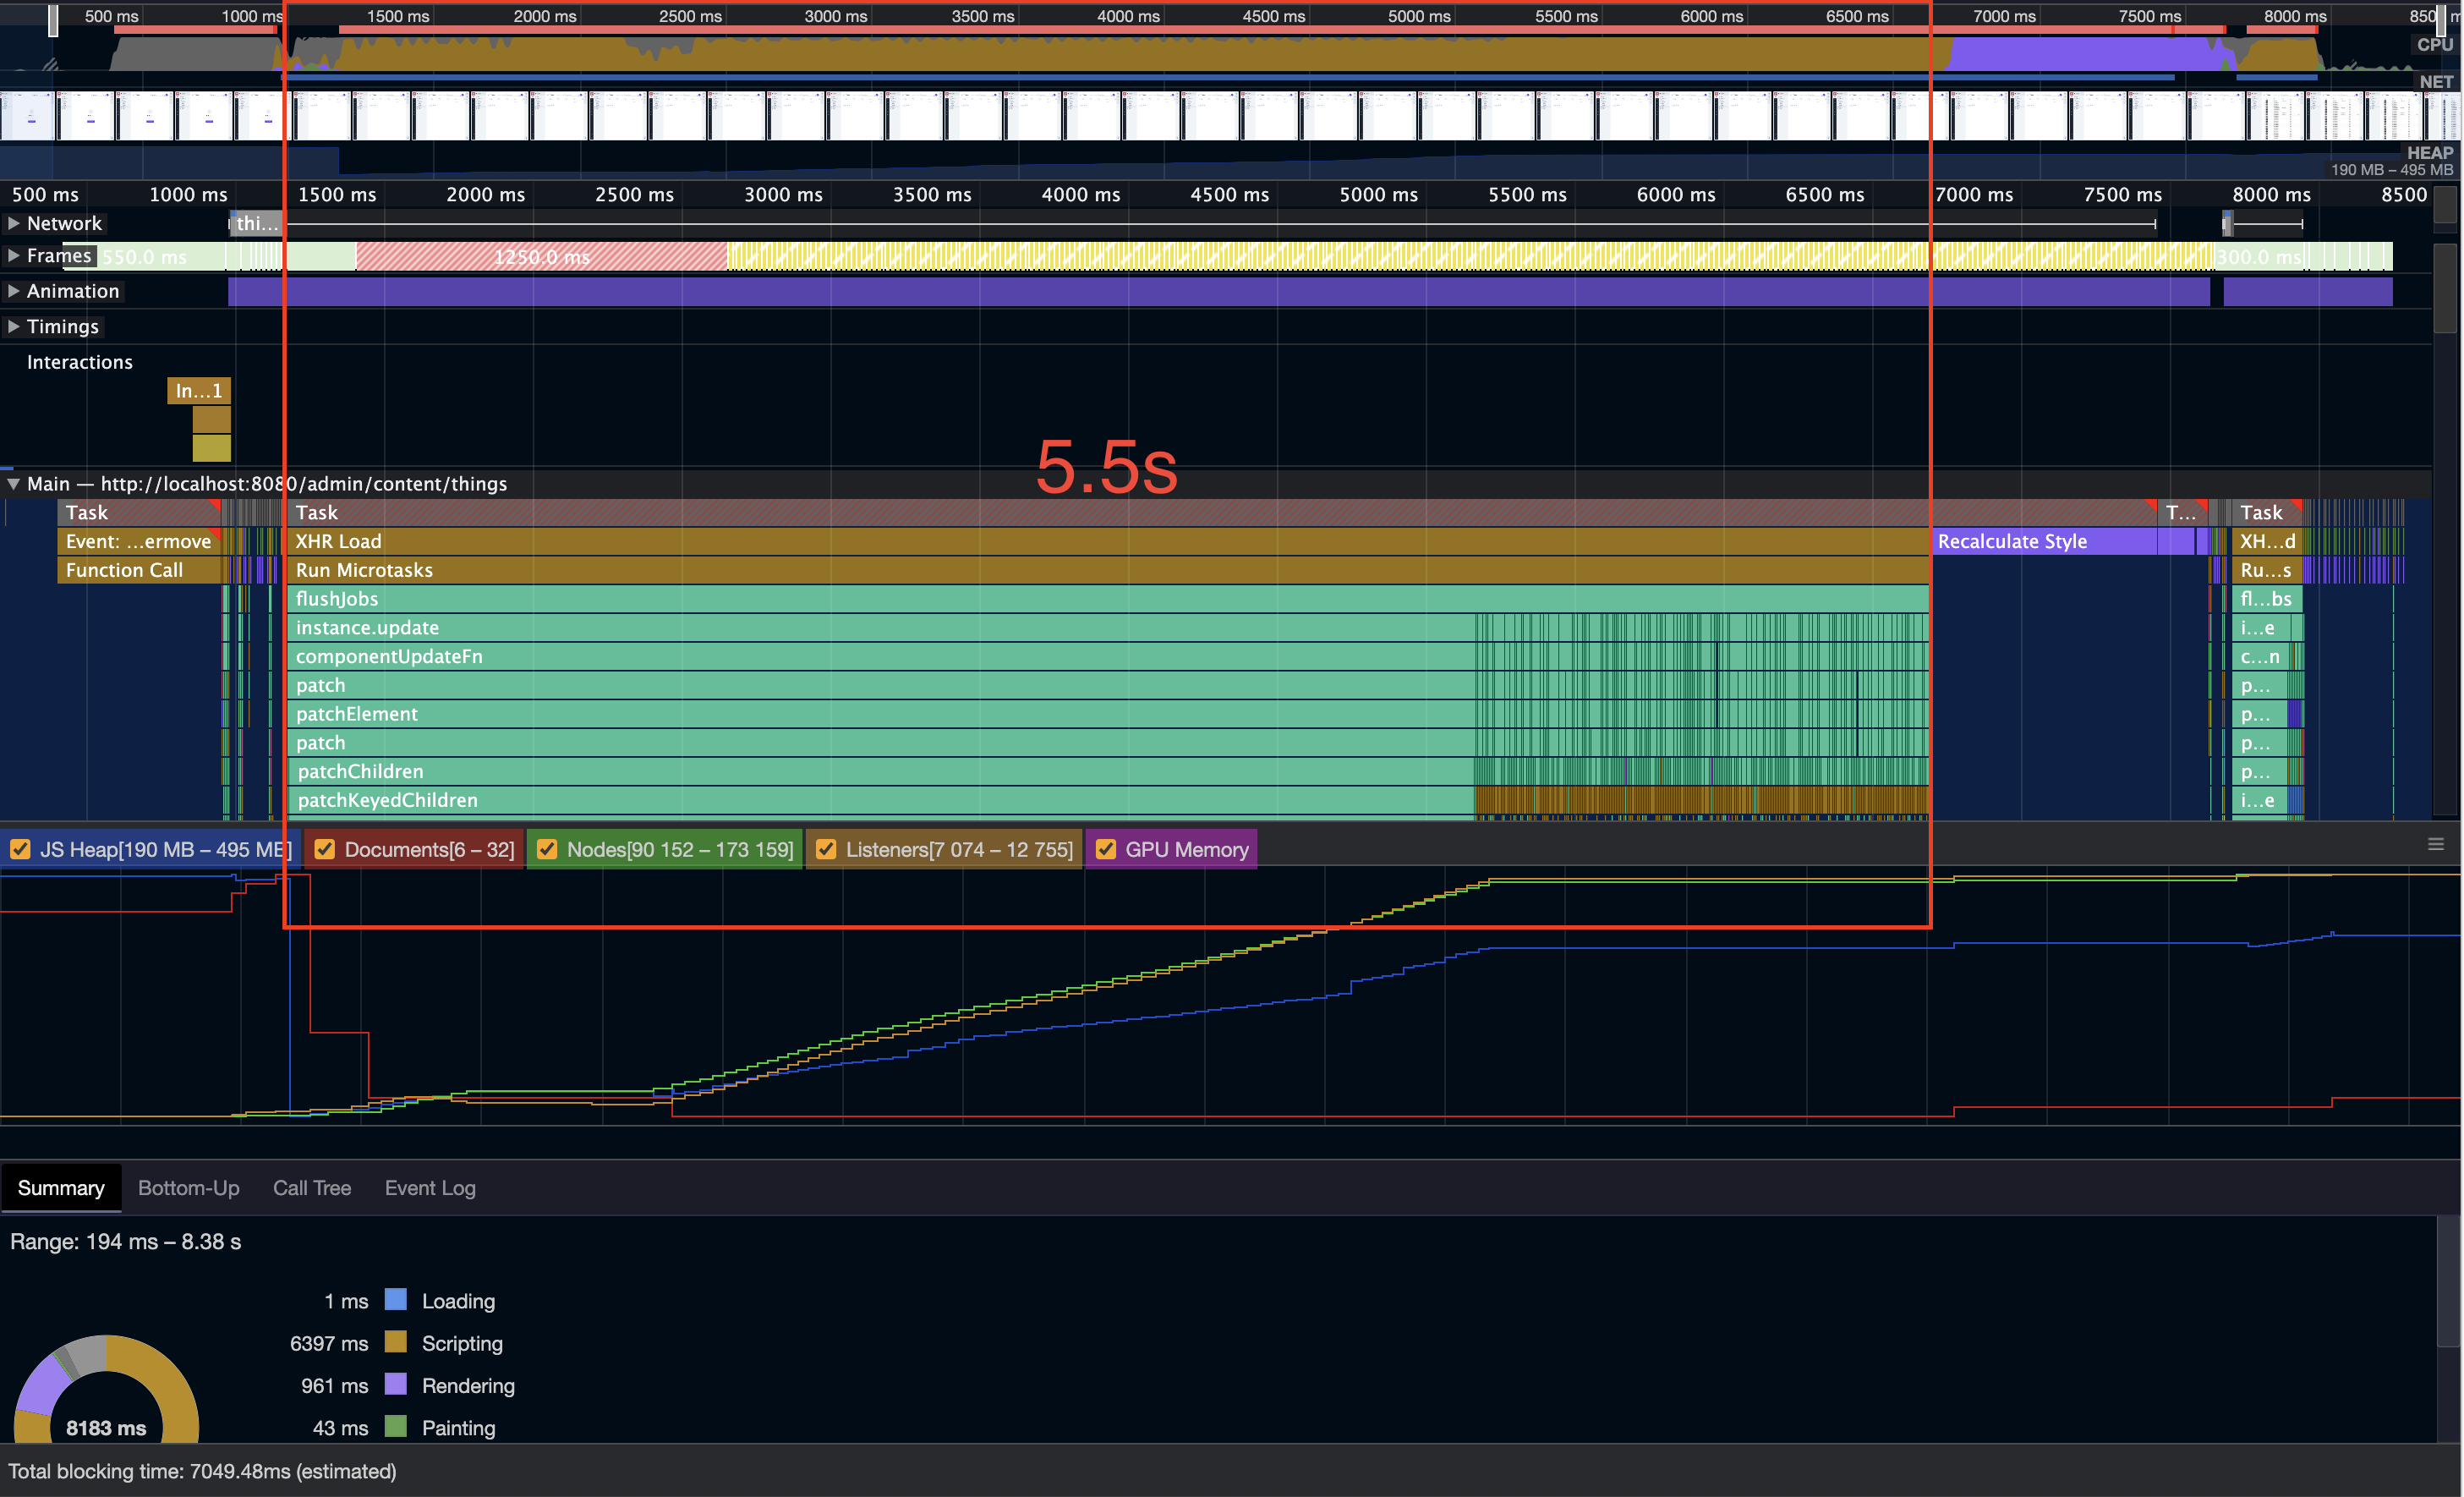Toggle the JS Heap counter checkbox
2464x1497 pixels.
pyautogui.click(x=21, y=849)
